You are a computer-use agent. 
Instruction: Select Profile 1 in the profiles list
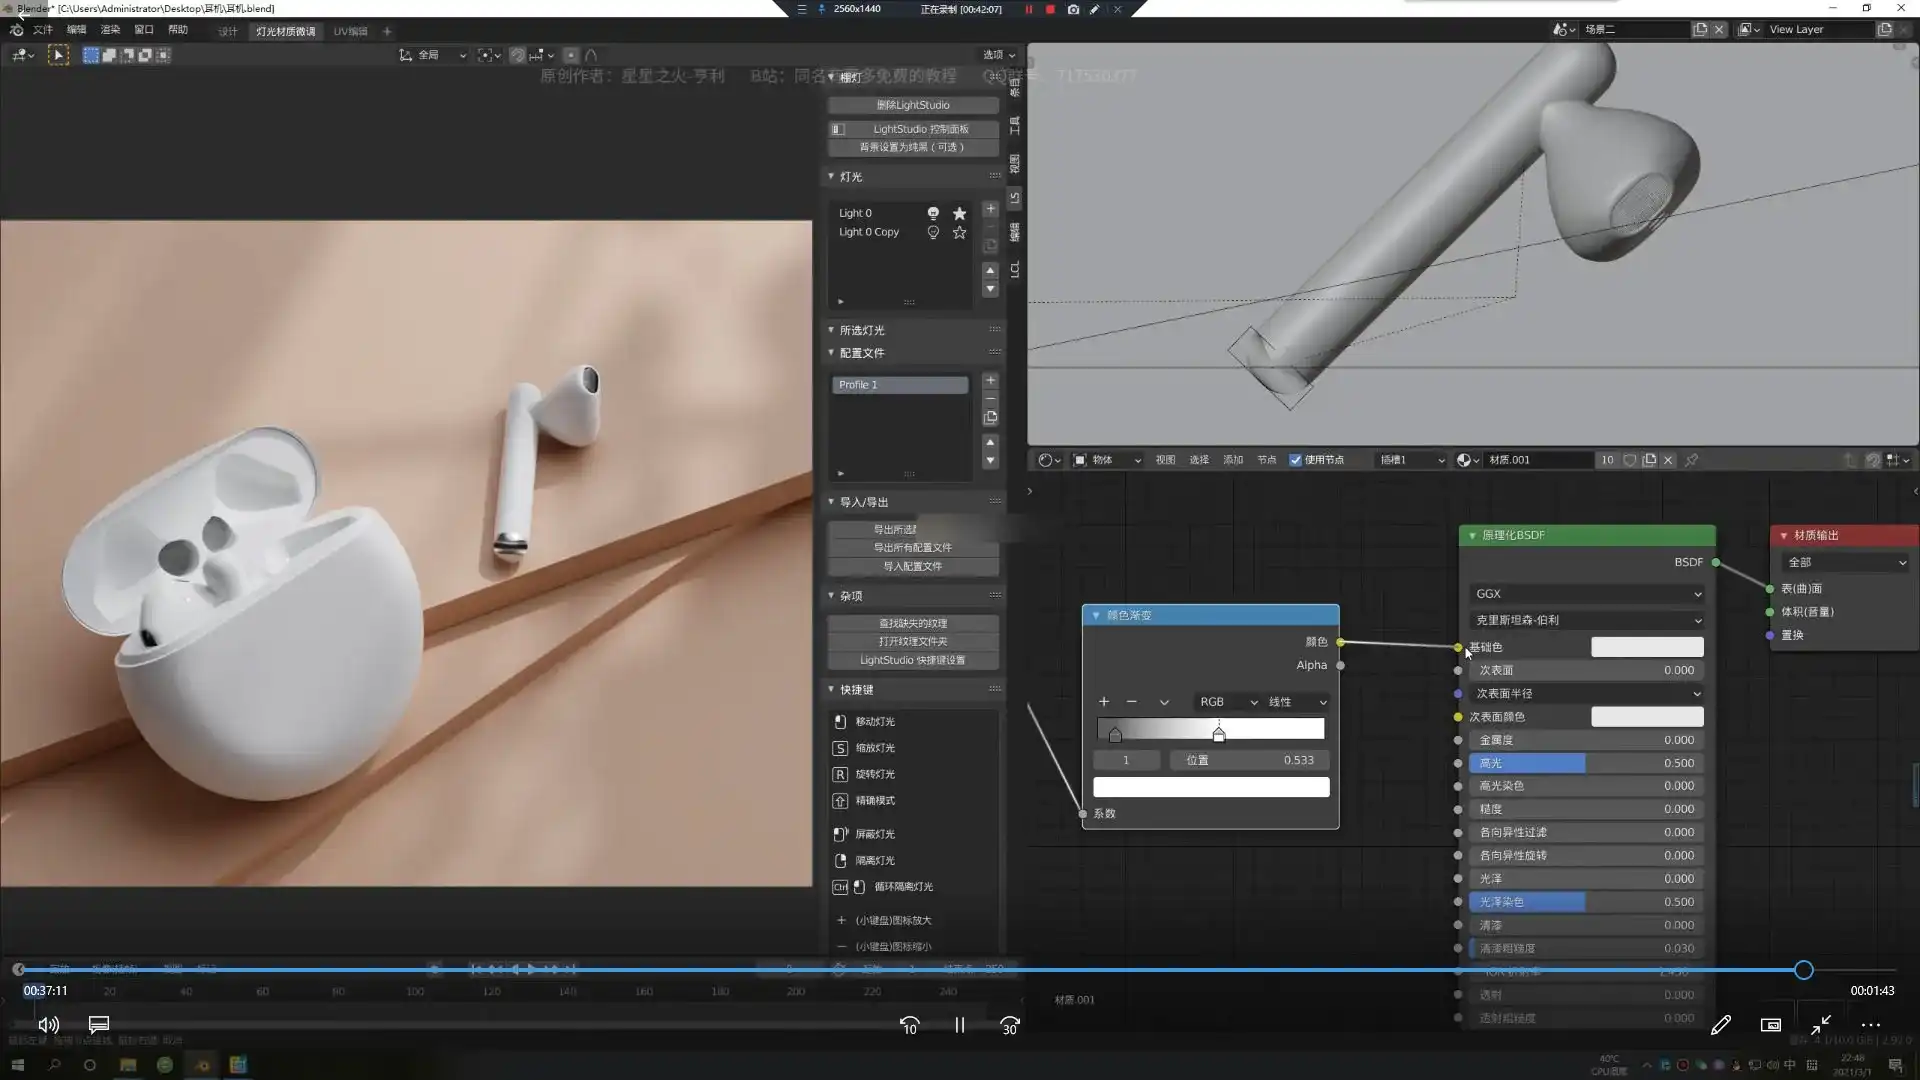(899, 384)
